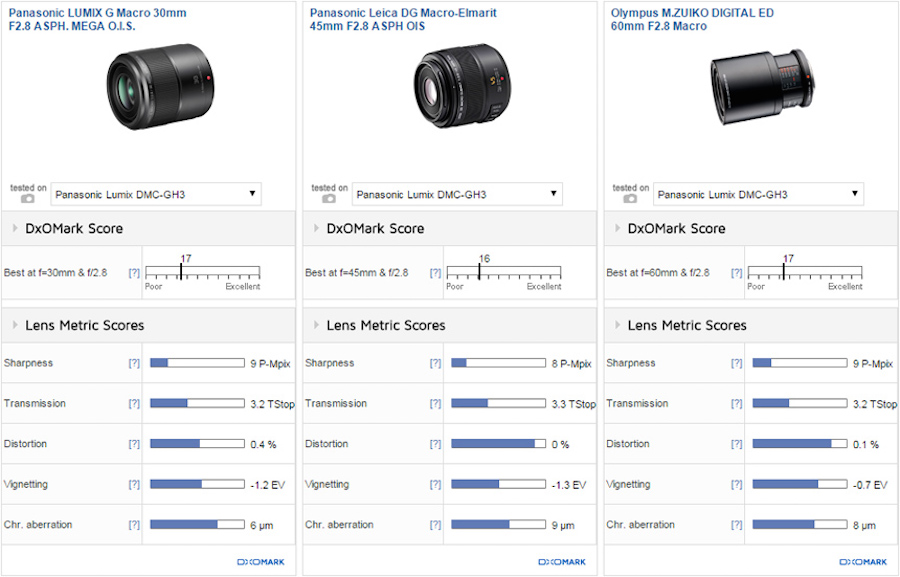Click help icon beside Sharpness for Panasonic 30mm
Viewport: 900px width, 577px height.
(134, 363)
